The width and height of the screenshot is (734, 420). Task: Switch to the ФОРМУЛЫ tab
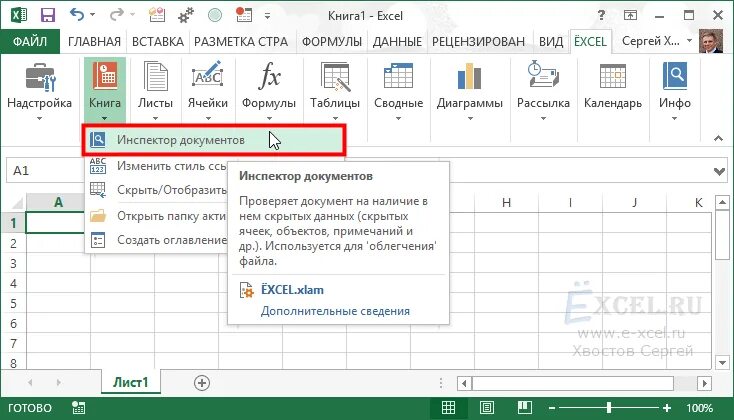tap(332, 42)
